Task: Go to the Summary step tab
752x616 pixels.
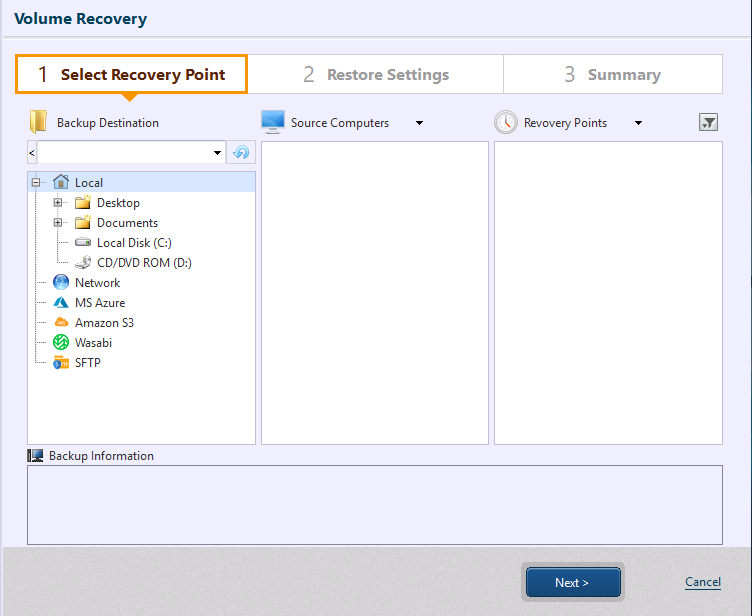Action: coord(612,75)
